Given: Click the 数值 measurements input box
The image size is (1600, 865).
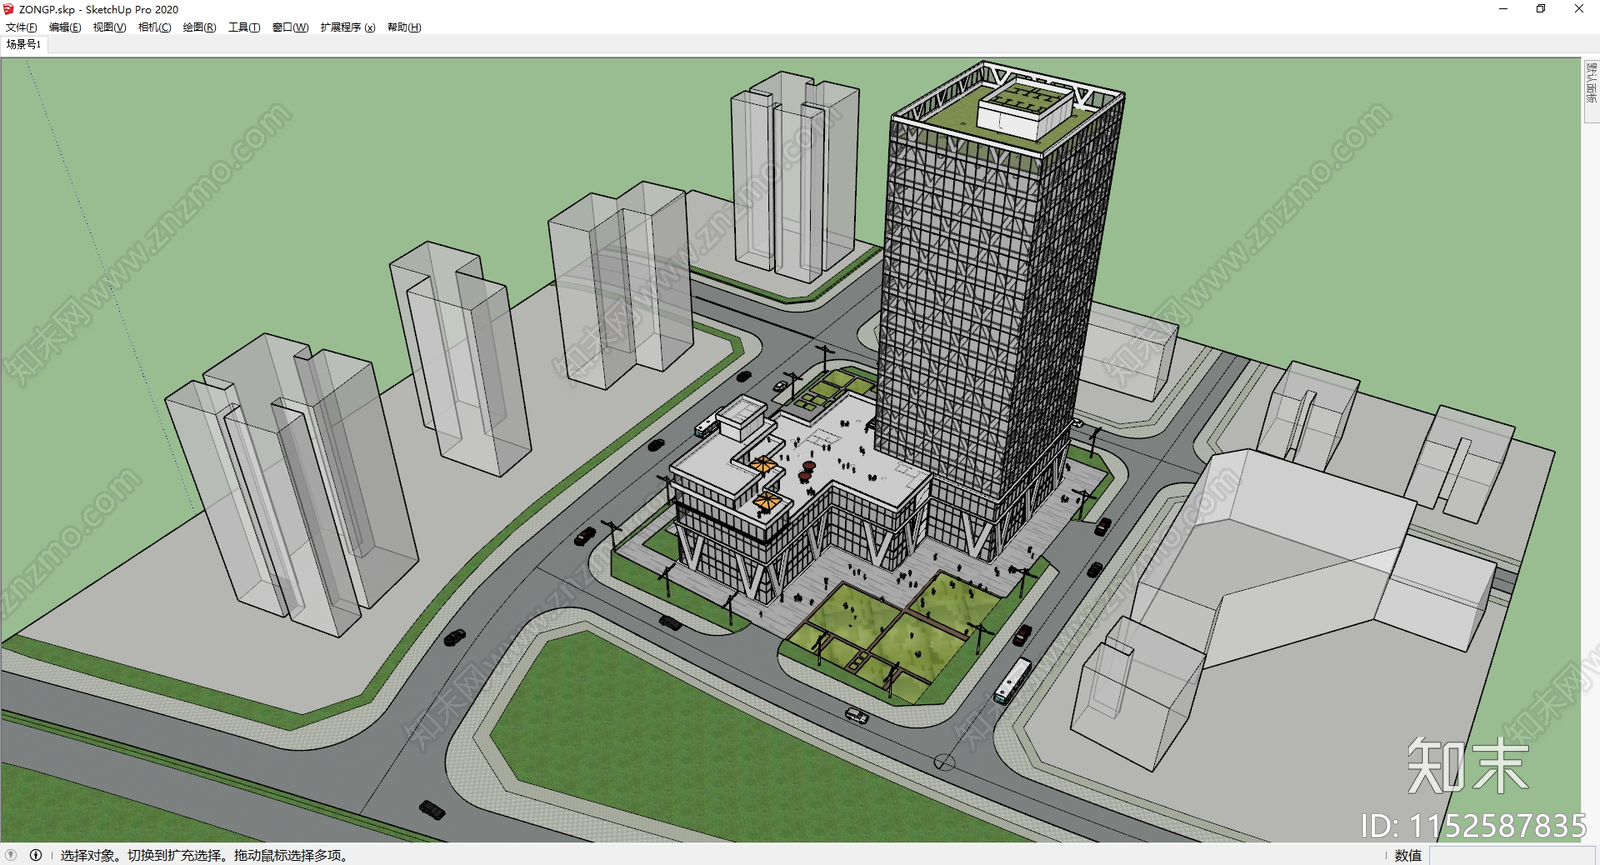Looking at the screenshot, I should tap(1512, 855).
